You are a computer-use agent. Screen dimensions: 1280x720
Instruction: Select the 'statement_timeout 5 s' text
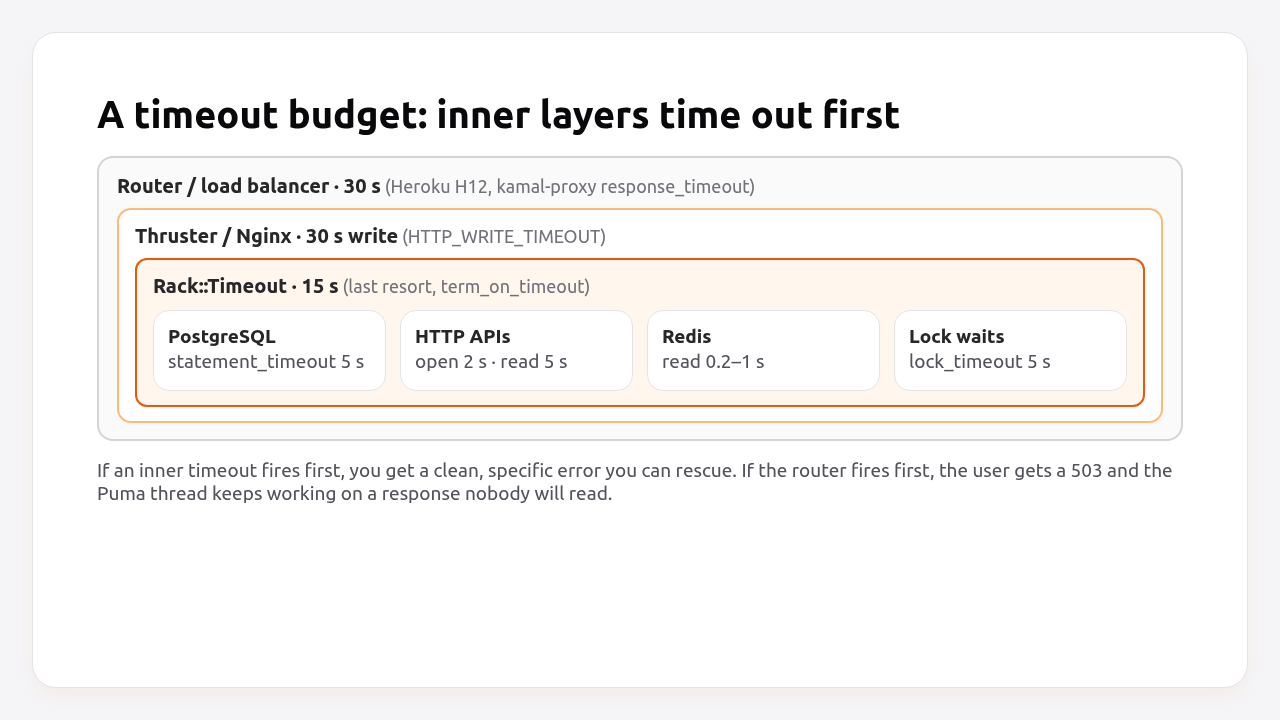(x=266, y=361)
